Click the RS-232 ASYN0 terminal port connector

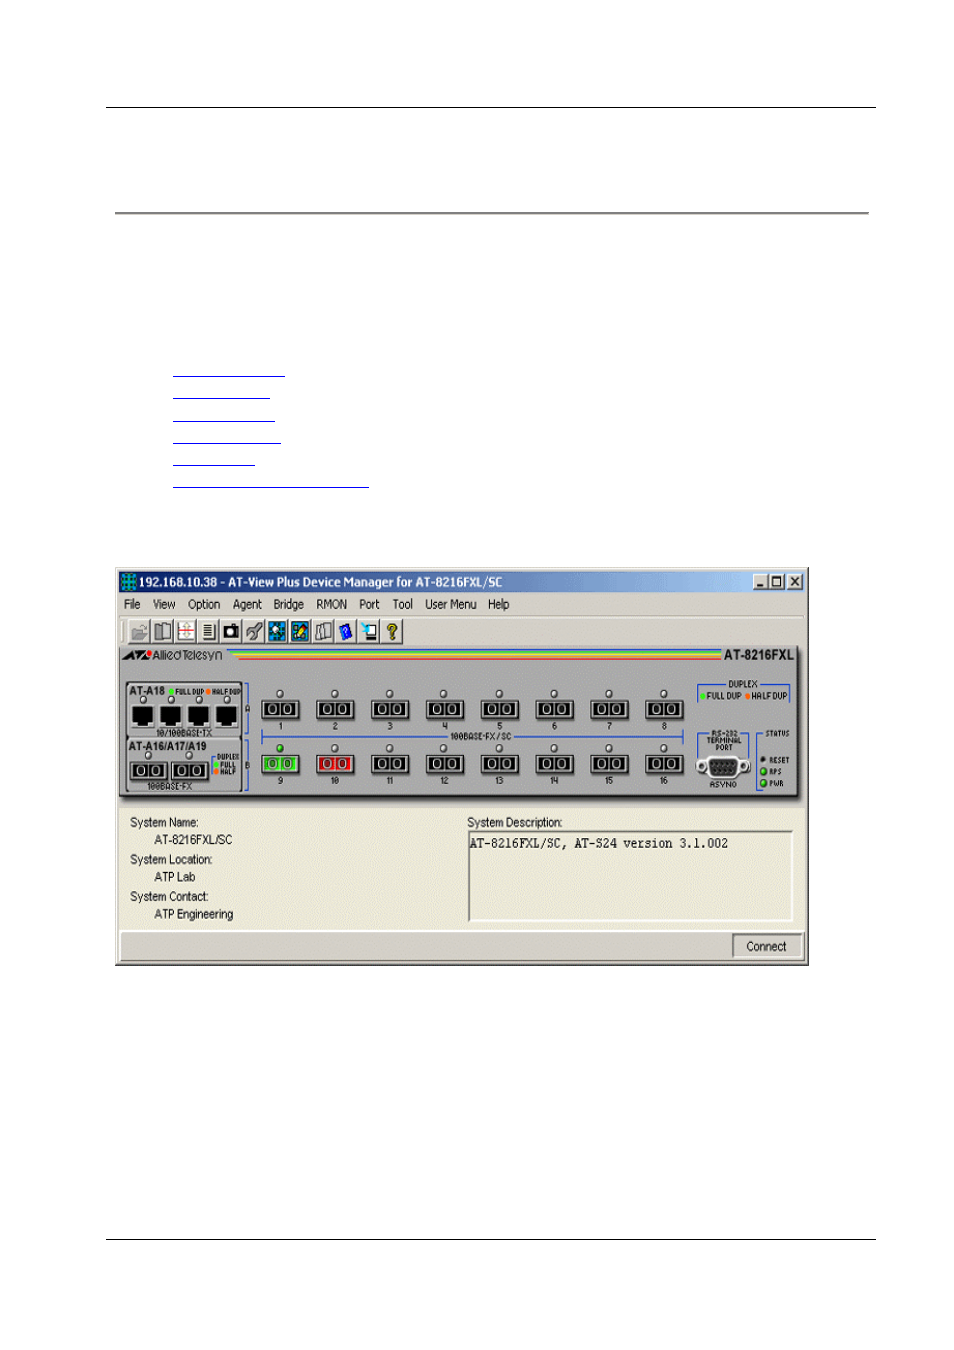click(x=723, y=768)
